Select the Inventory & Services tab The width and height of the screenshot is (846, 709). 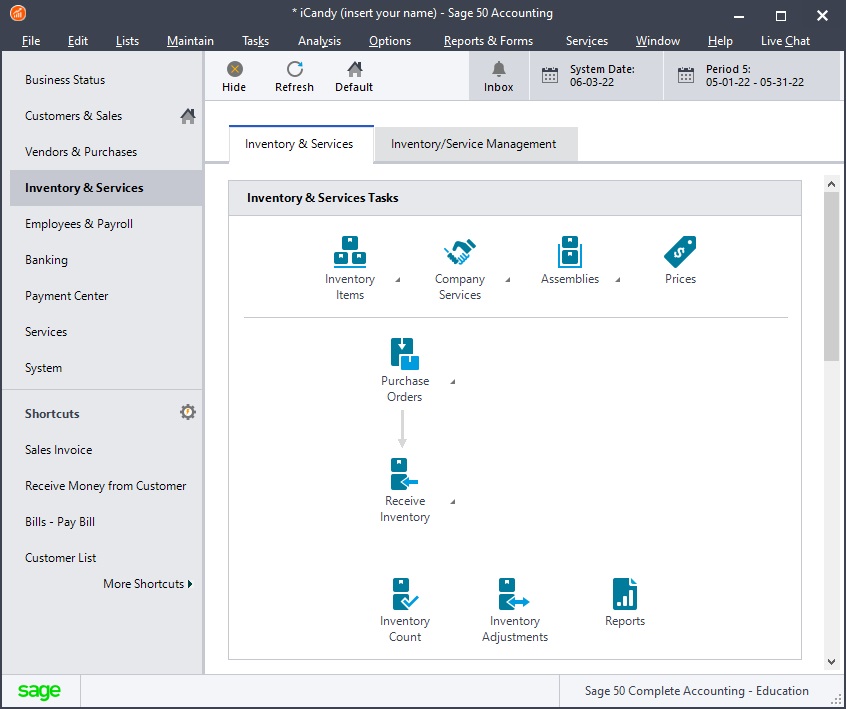pyautogui.click(x=299, y=144)
